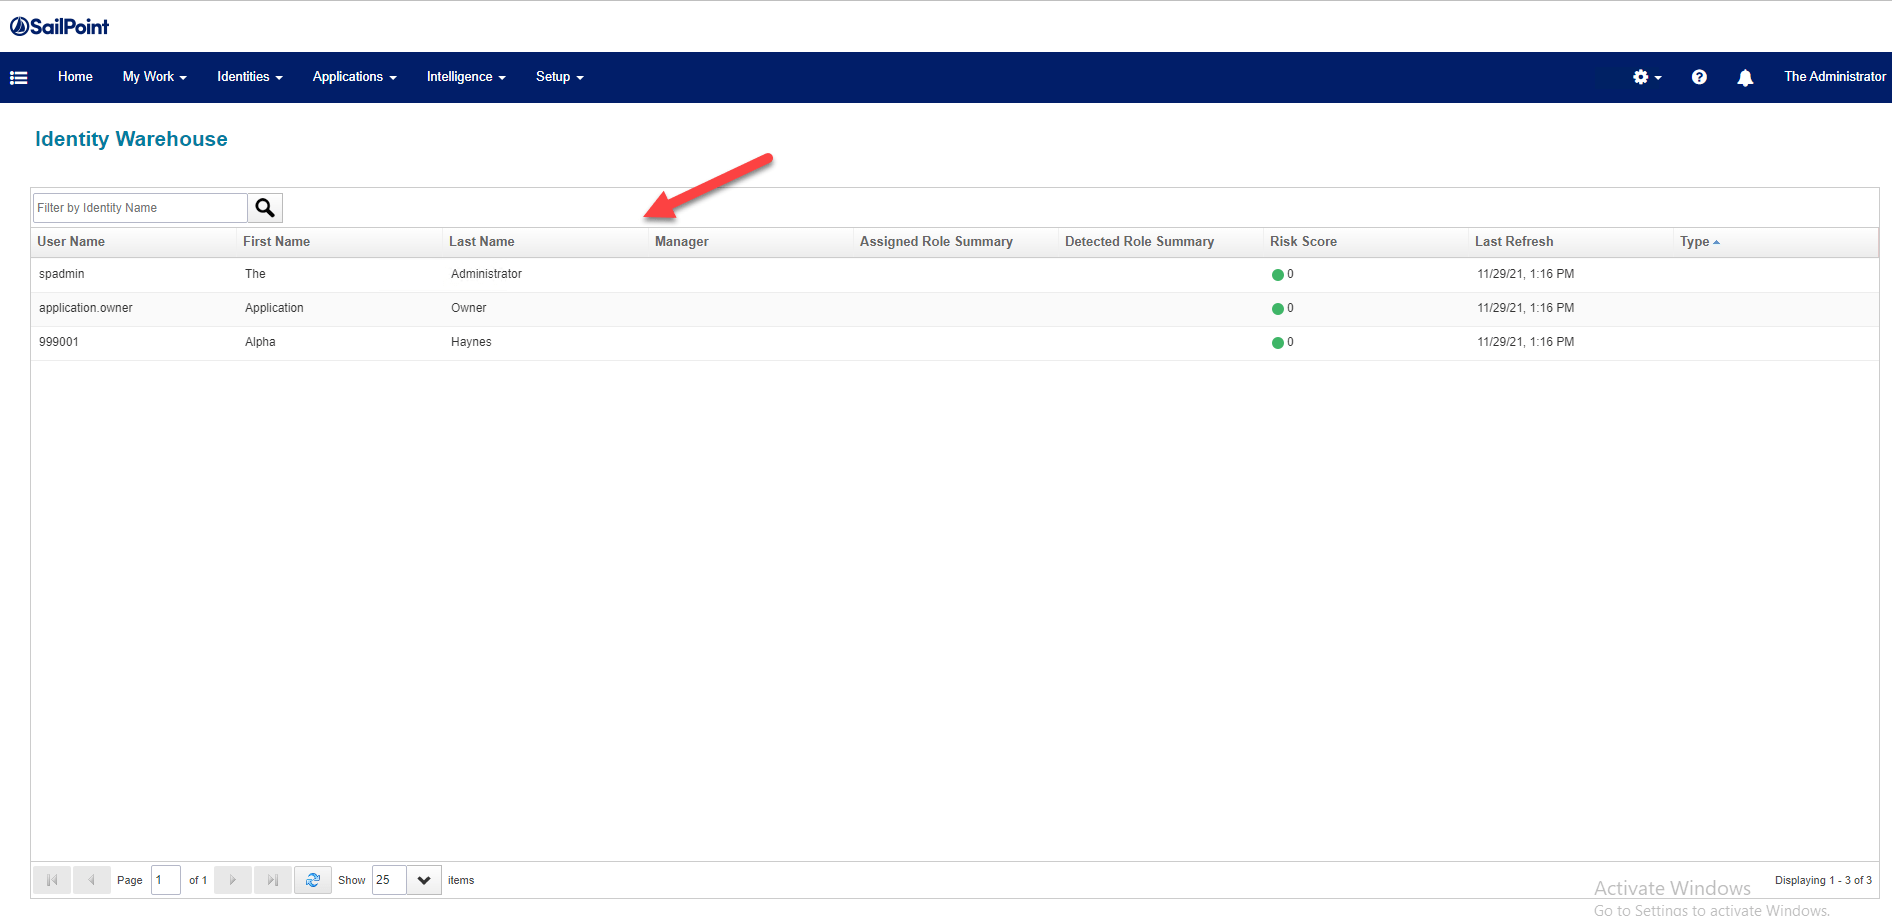Click first name 'The' cell

coord(255,274)
